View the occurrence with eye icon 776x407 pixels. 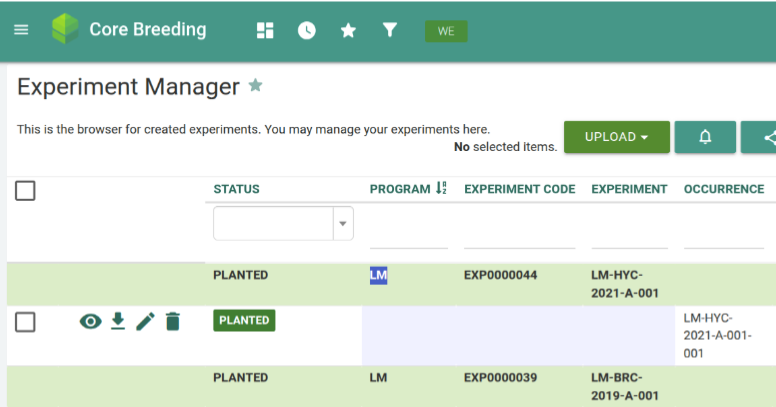coord(90,321)
